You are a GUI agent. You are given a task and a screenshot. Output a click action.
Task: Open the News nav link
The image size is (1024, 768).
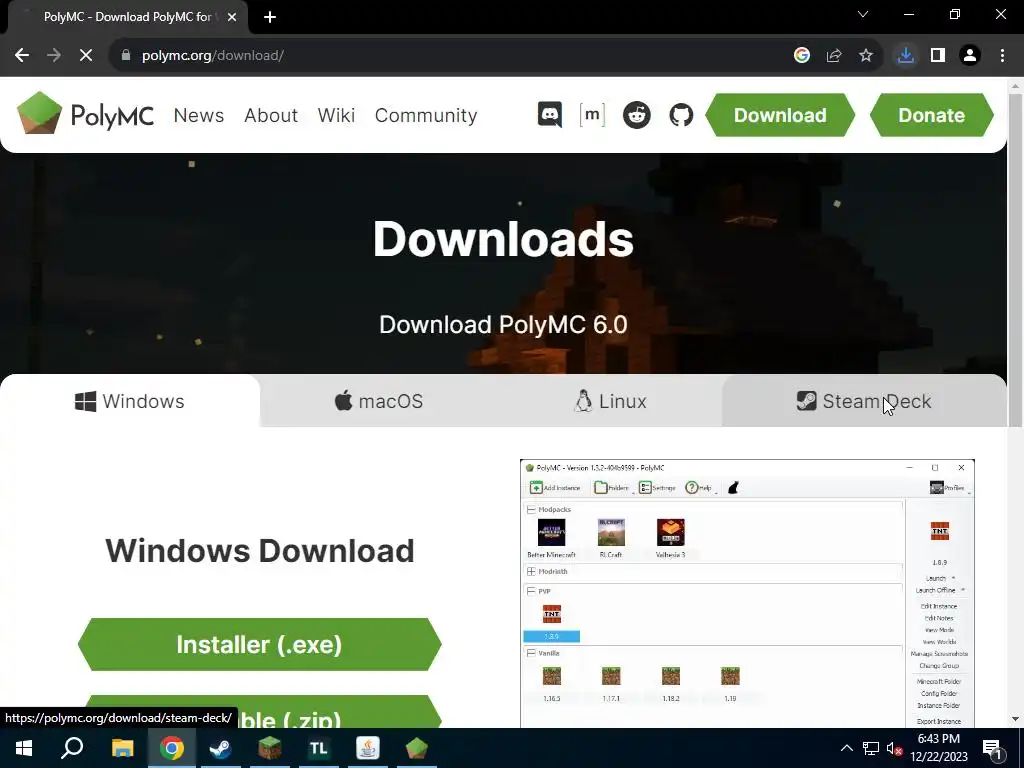pyautogui.click(x=199, y=115)
